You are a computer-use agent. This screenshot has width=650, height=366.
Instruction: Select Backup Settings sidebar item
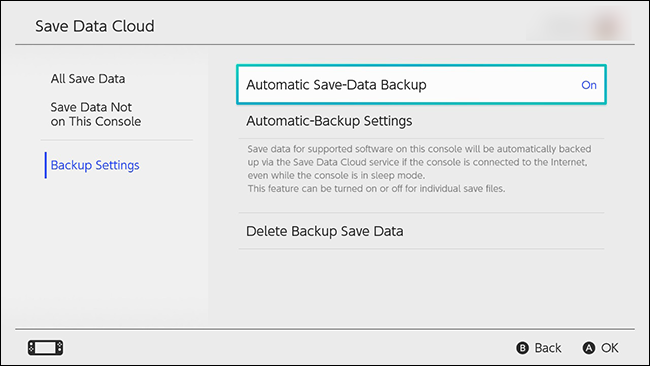[95, 165]
